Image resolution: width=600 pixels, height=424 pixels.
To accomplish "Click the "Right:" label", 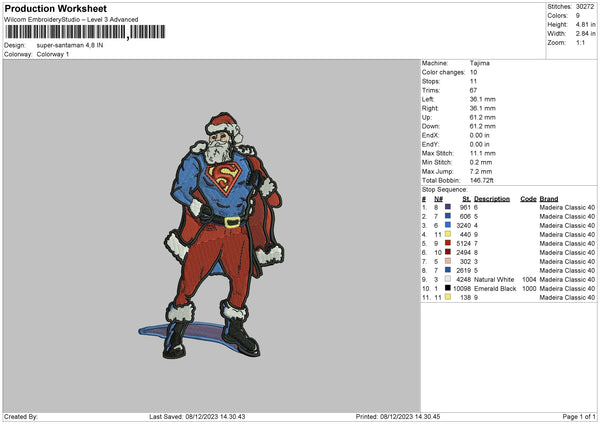I will (430, 108).
